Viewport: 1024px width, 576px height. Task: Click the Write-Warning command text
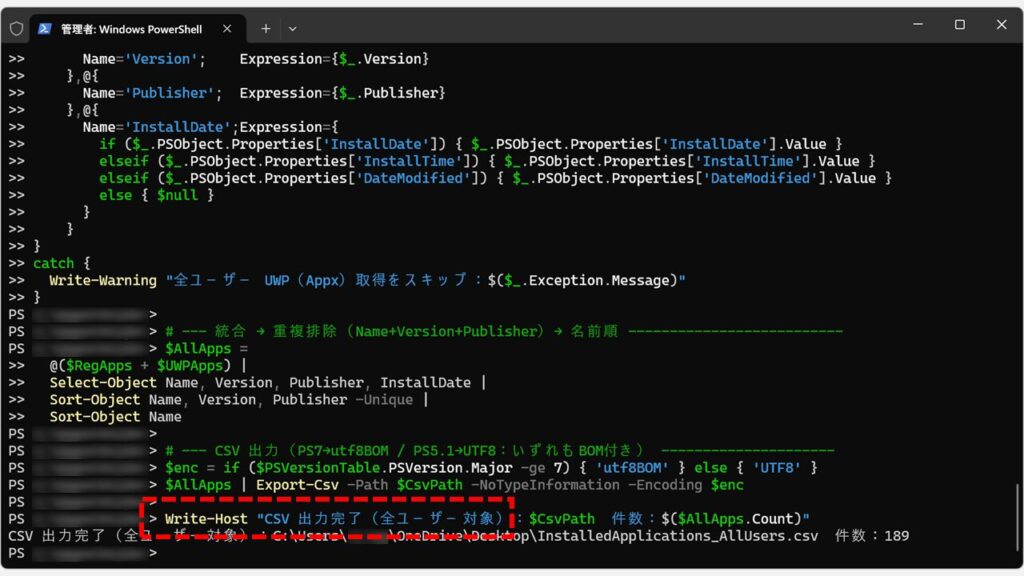tap(103, 280)
